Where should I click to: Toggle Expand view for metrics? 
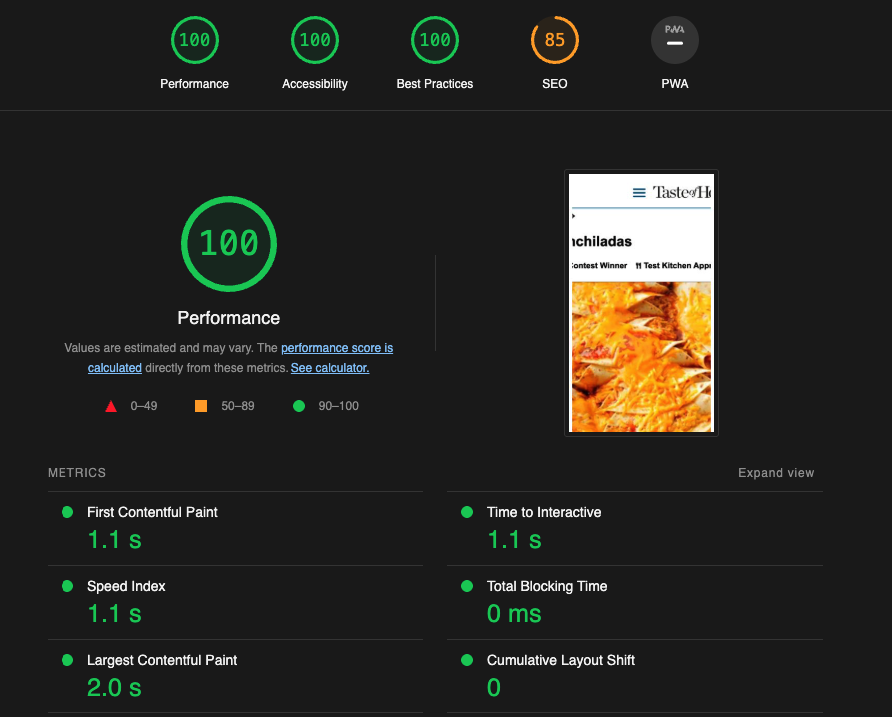click(x=776, y=473)
